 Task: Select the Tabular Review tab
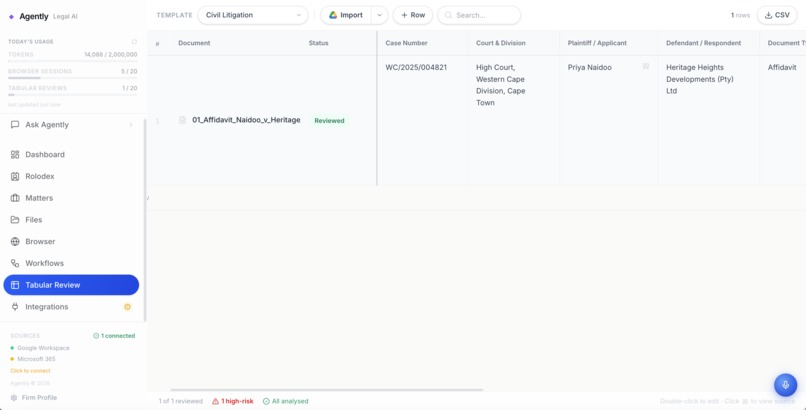(x=71, y=285)
